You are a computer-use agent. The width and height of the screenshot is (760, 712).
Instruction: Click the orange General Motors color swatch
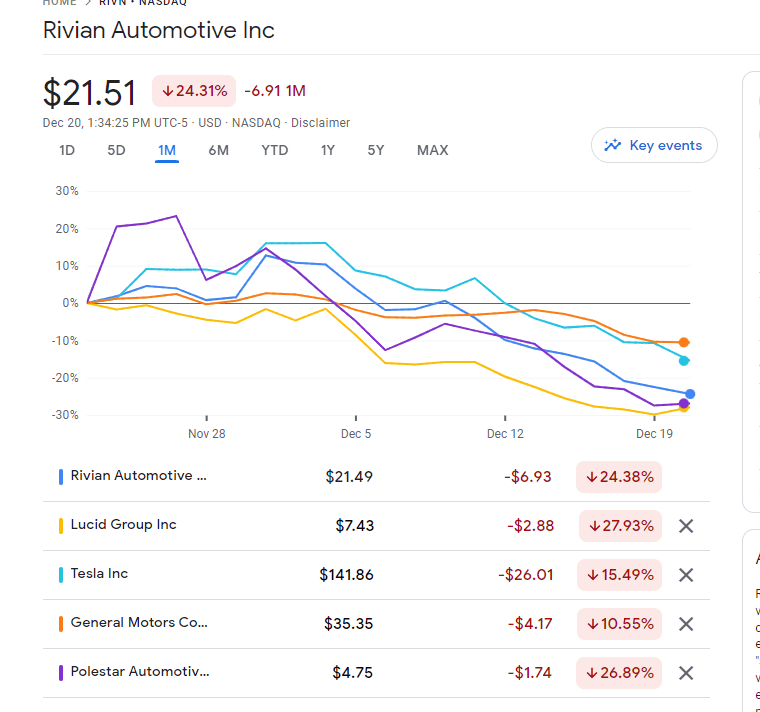61,624
